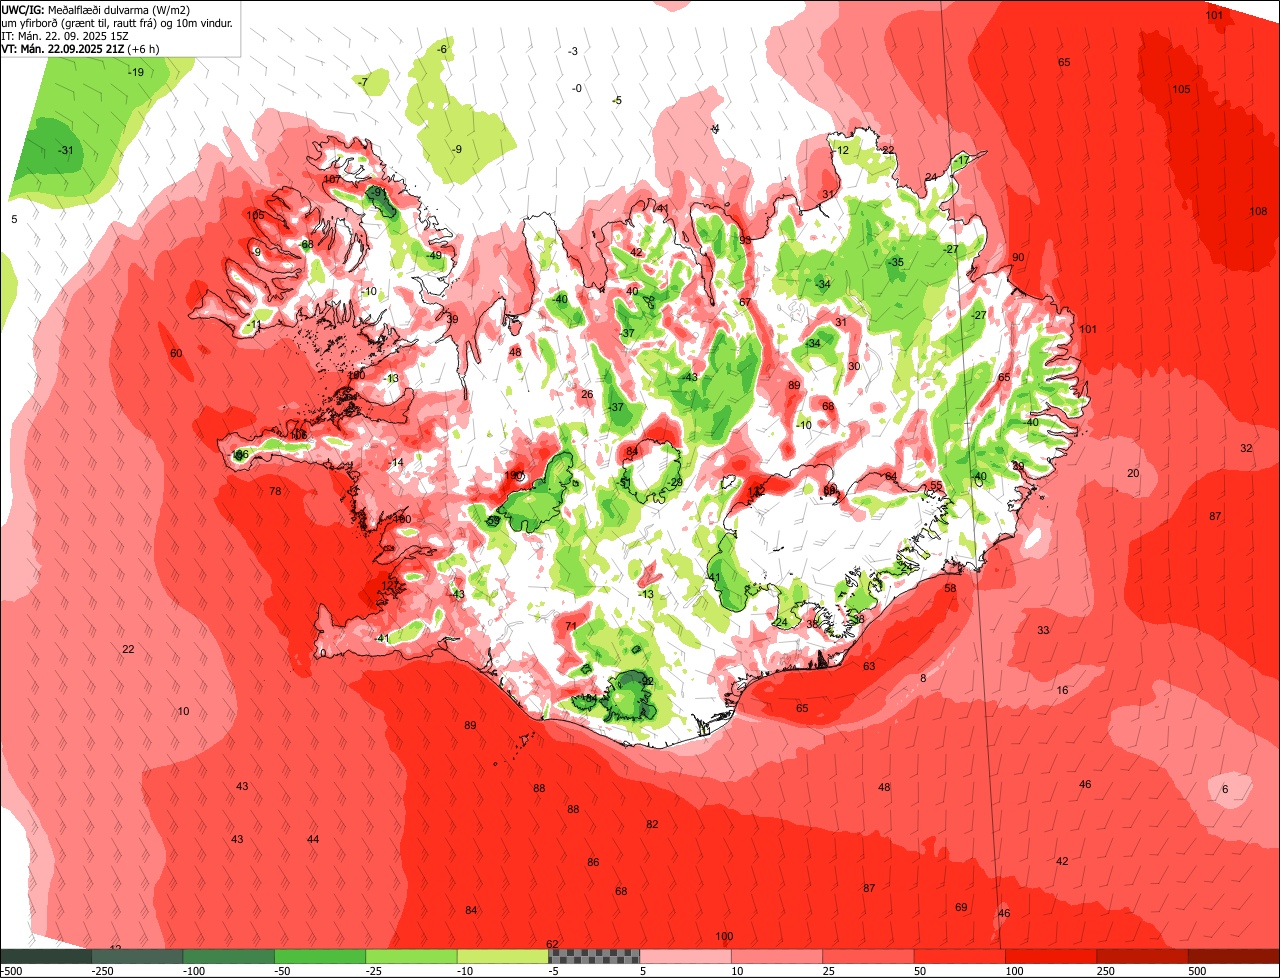
Task: Click the darkest green -500 to -250 legend swatch
Action: (x=45, y=956)
